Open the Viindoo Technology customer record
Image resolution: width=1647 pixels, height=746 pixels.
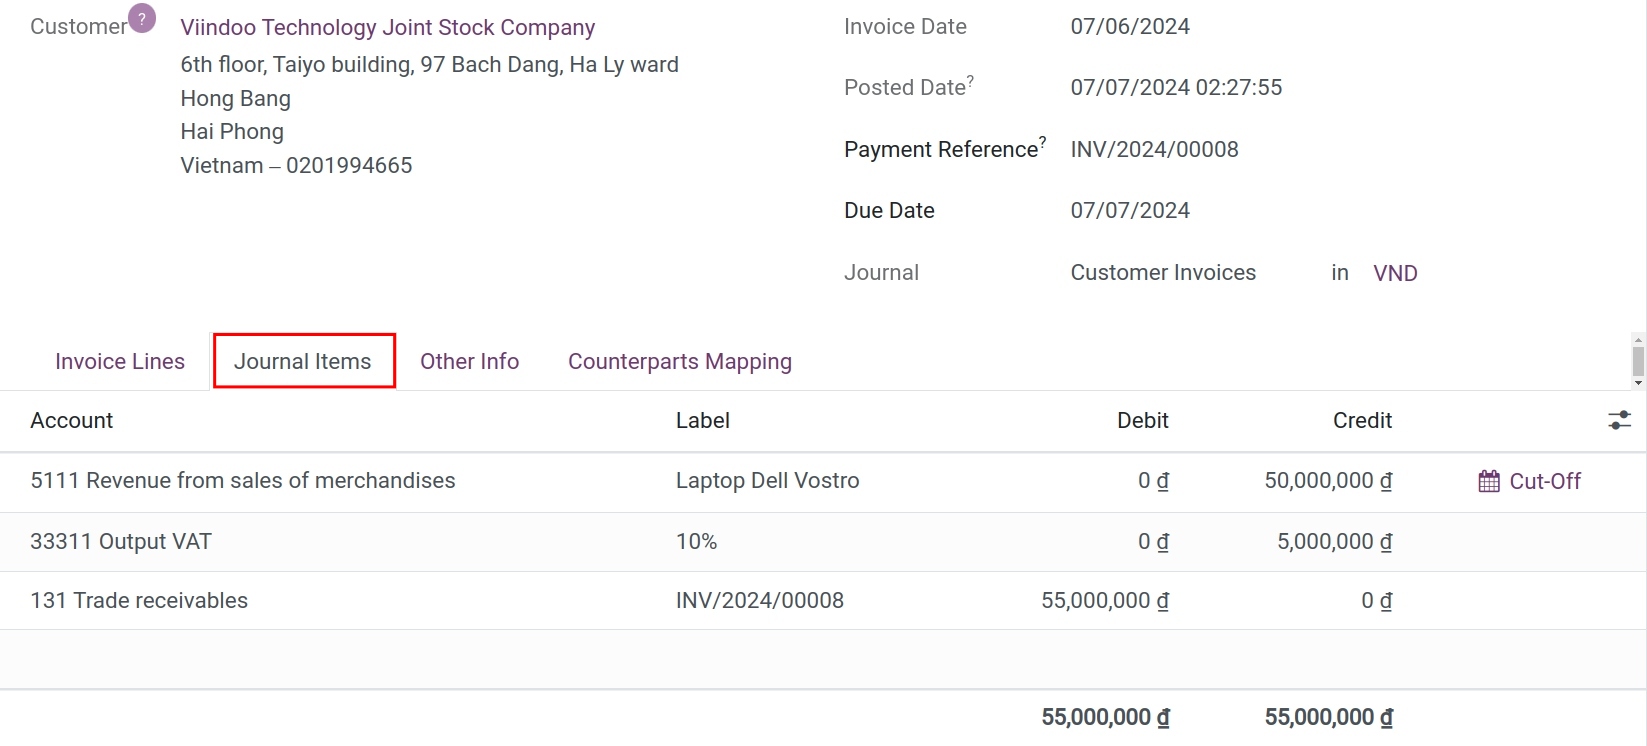tap(388, 27)
